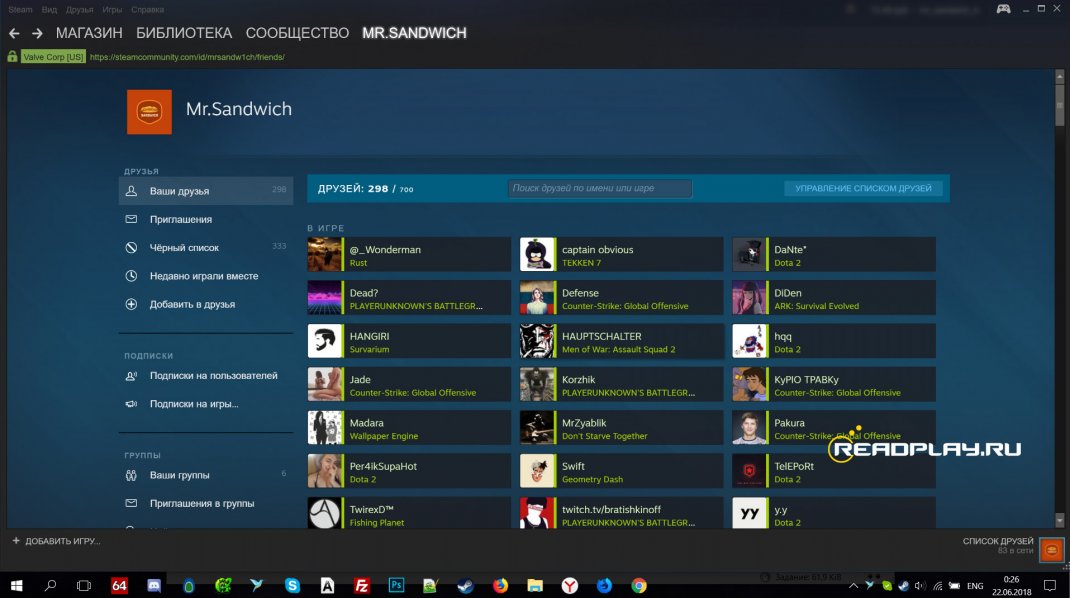The height and width of the screenshot is (598, 1070).
Task: Click the clock icon for Недавно играли вместе
Action: (131, 276)
